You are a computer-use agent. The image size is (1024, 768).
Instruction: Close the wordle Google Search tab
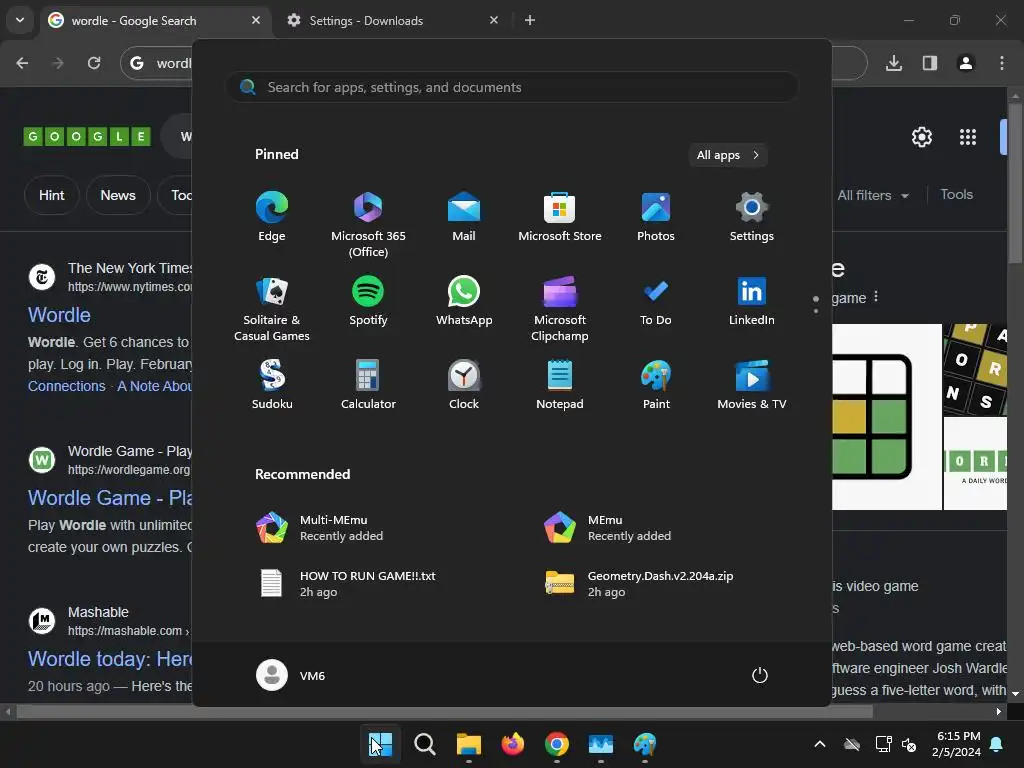pyautogui.click(x=256, y=20)
